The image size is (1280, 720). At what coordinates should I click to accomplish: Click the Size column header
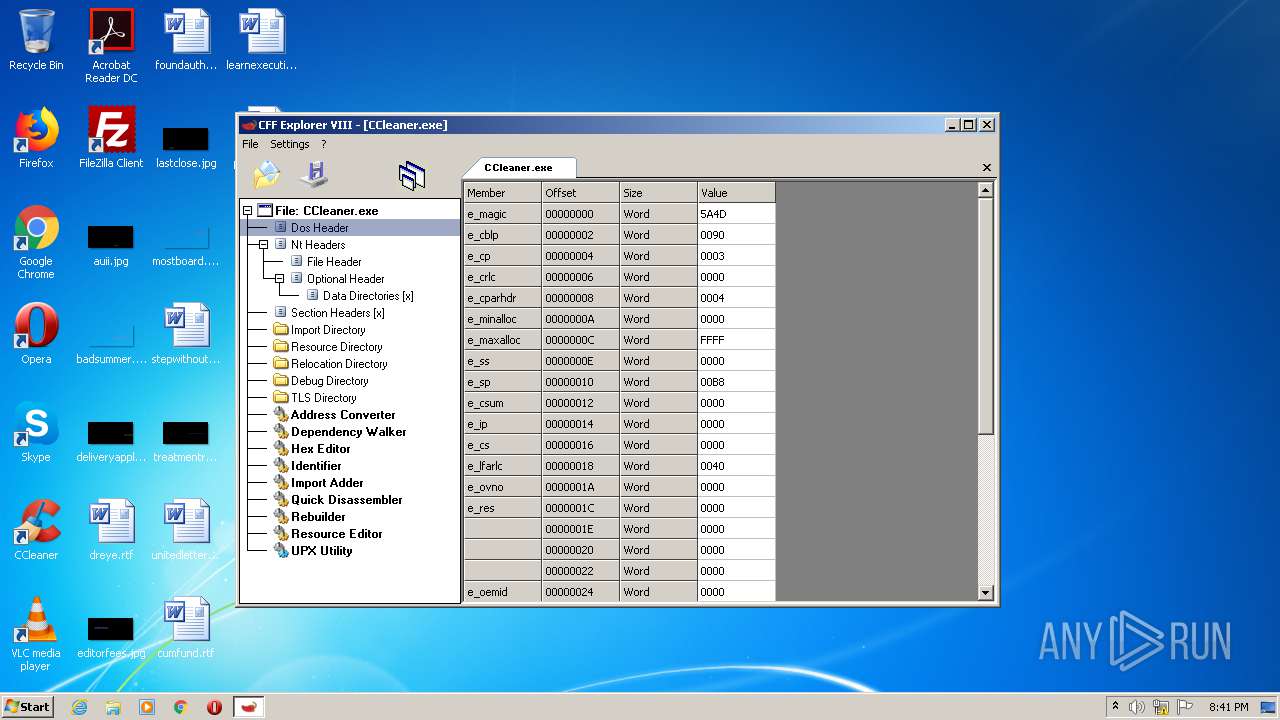(x=658, y=192)
